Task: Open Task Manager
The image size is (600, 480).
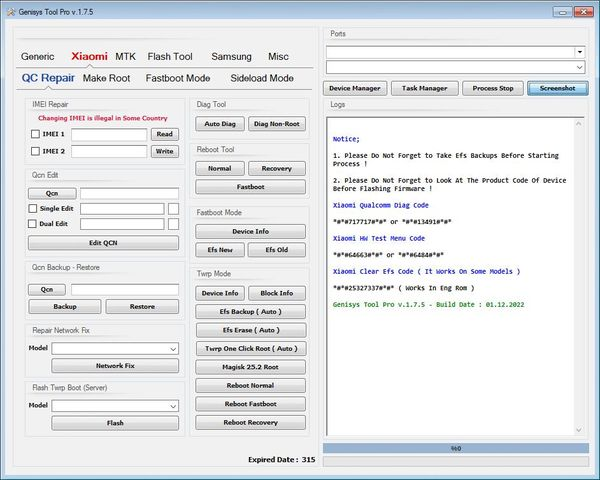Action: 424,88
